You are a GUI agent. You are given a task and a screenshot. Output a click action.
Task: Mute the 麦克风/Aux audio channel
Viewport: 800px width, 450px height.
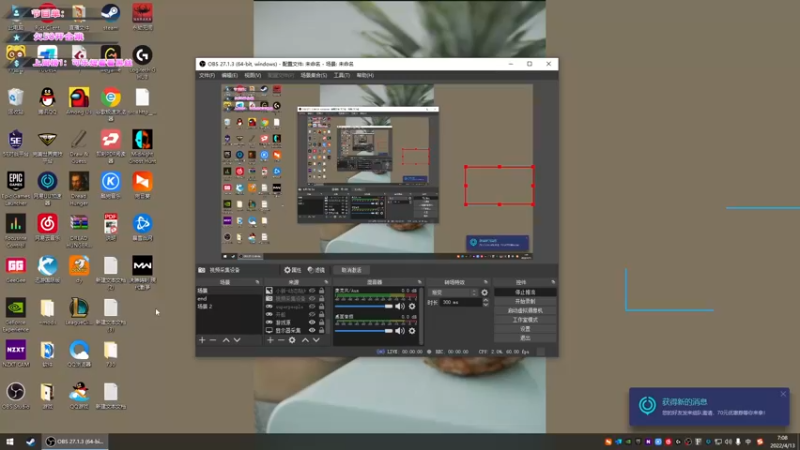coord(400,306)
